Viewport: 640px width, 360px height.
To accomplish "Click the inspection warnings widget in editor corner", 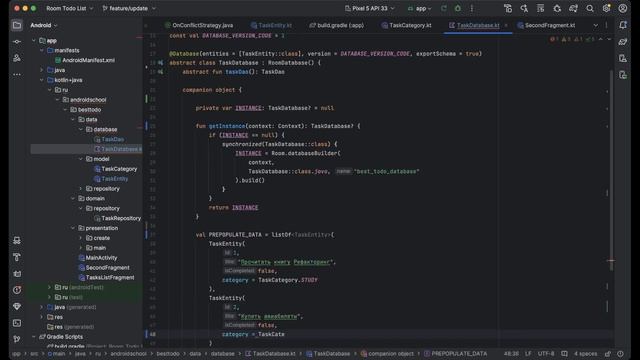I will pos(572,40).
